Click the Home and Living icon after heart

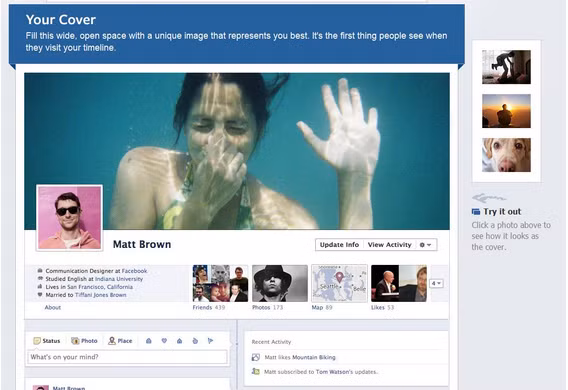point(179,341)
